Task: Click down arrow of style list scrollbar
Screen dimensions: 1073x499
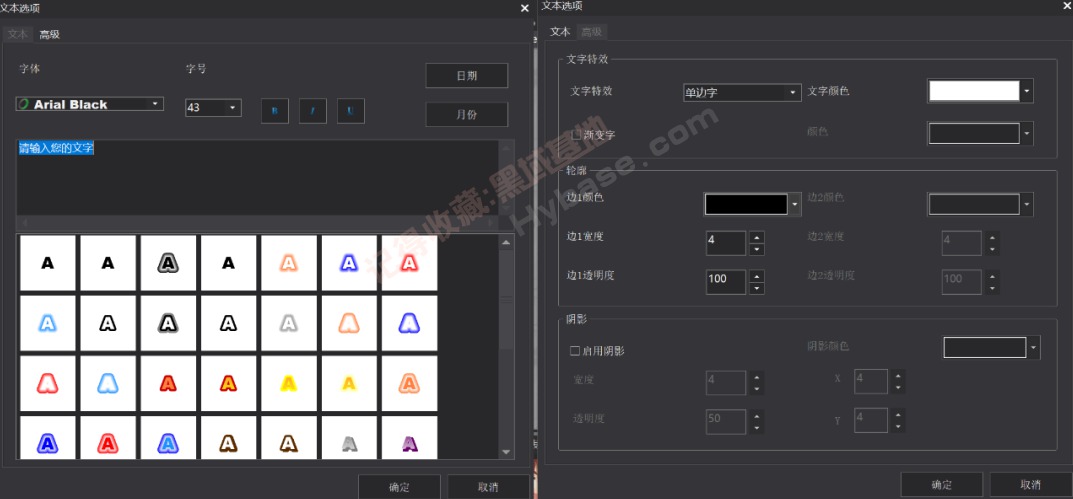Action: pyautogui.click(x=506, y=452)
